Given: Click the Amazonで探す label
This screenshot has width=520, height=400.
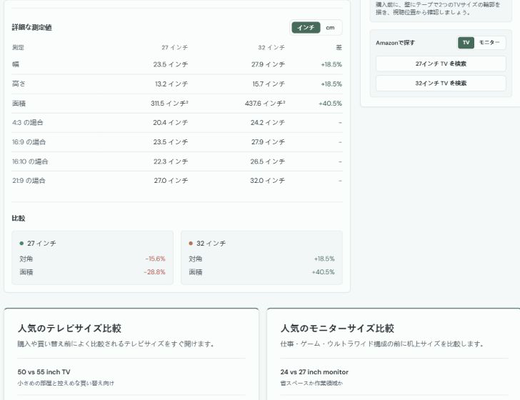Looking at the screenshot, I should (395, 43).
